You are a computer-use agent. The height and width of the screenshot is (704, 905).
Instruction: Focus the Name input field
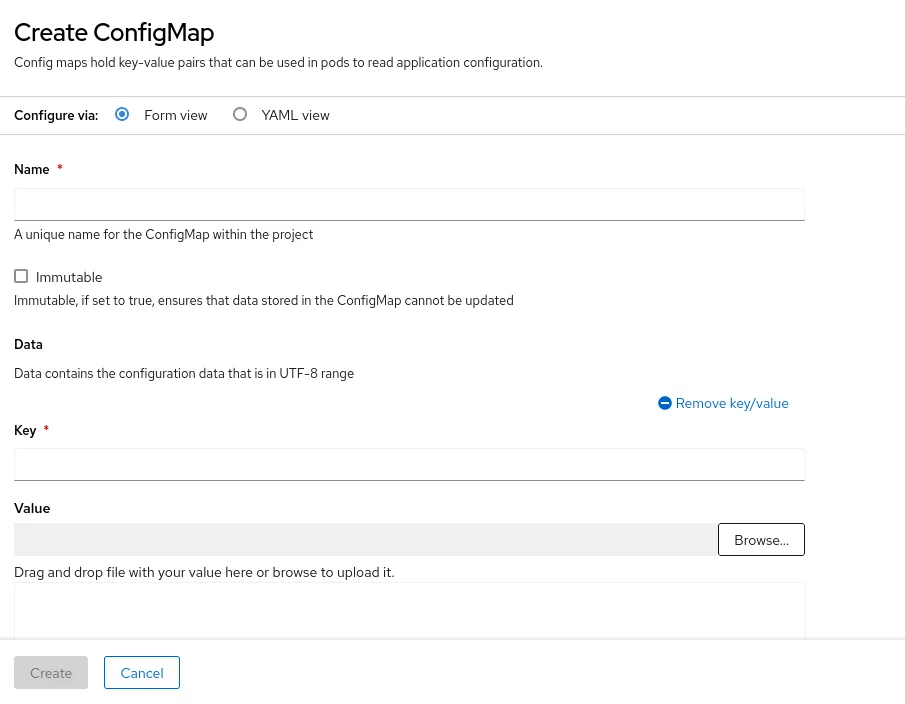tap(409, 204)
